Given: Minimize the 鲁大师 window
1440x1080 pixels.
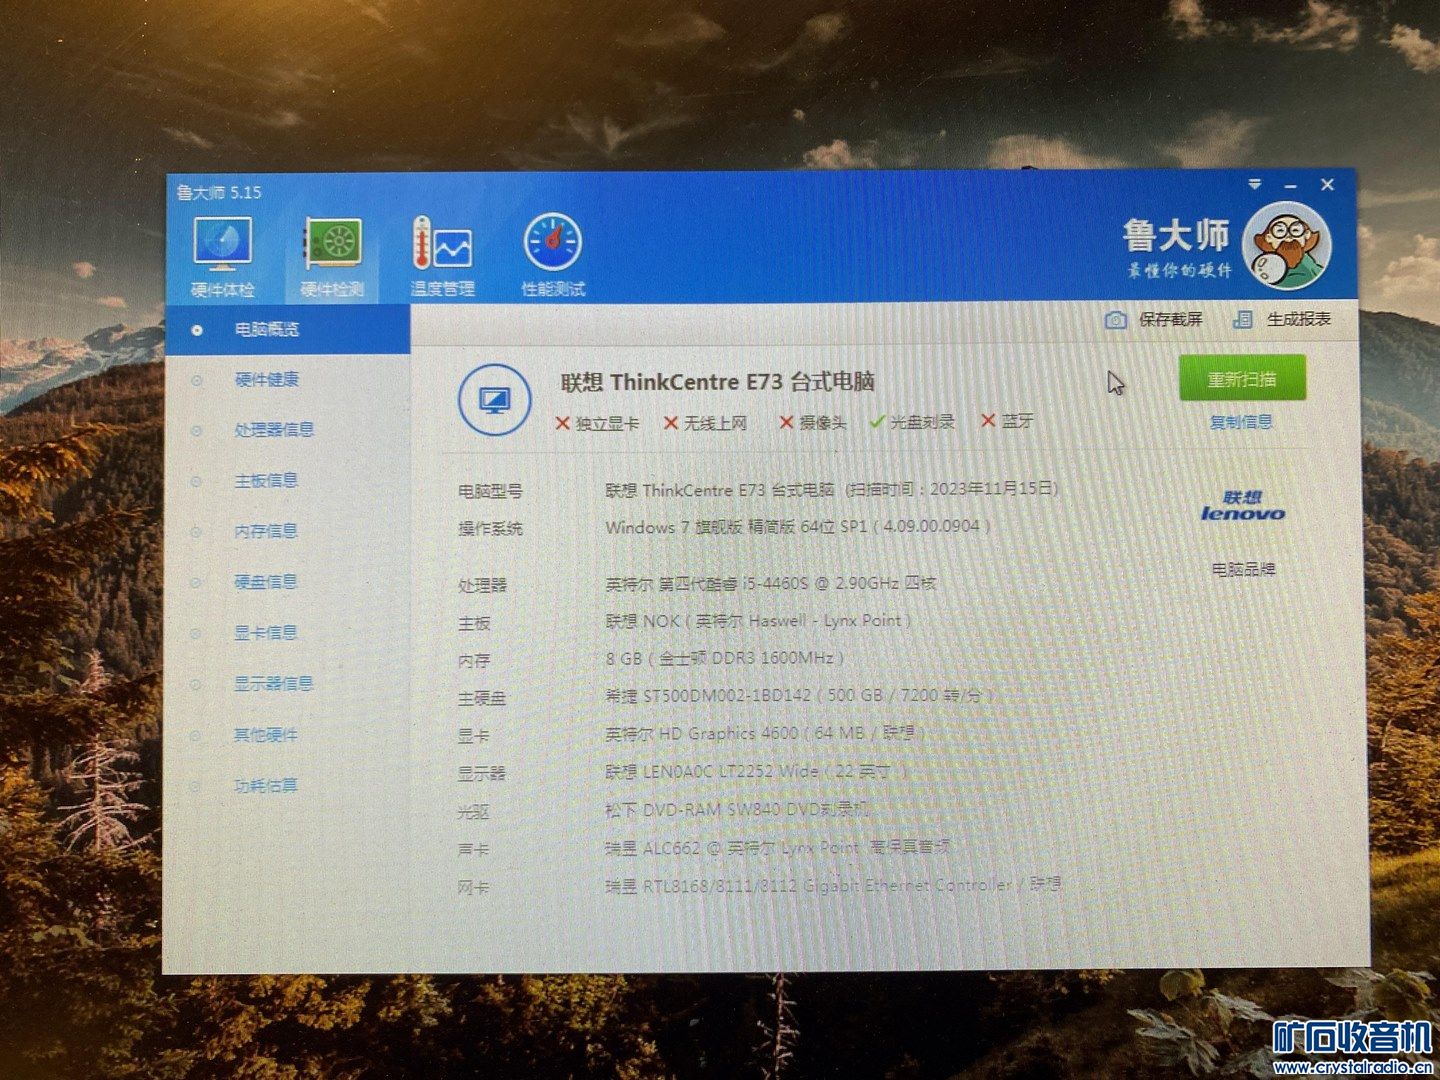Looking at the screenshot, I should point(1290,186).
